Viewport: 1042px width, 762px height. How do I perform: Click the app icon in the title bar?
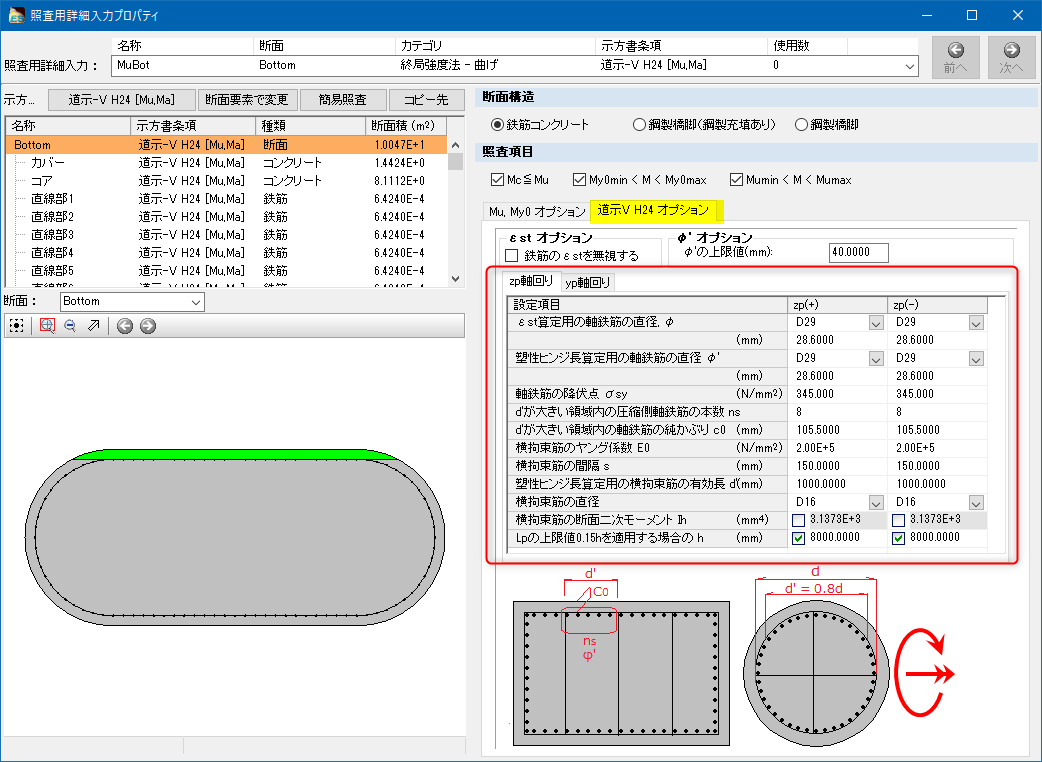click(x=16, y=15)
